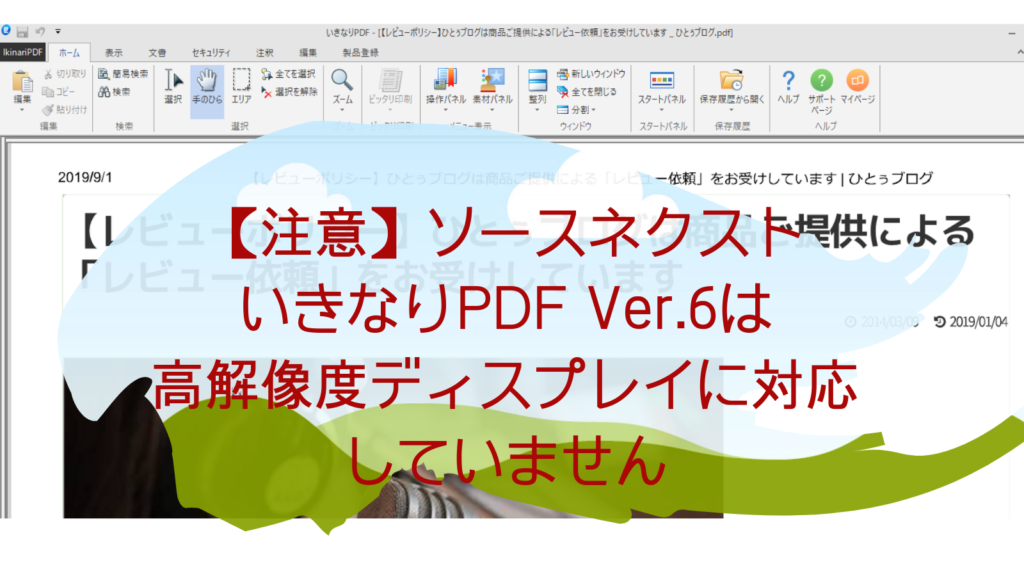Open the サポートページ green icon
This screenshot has width=1024, height=576.
pyautogui.click(x=822, y=91)
